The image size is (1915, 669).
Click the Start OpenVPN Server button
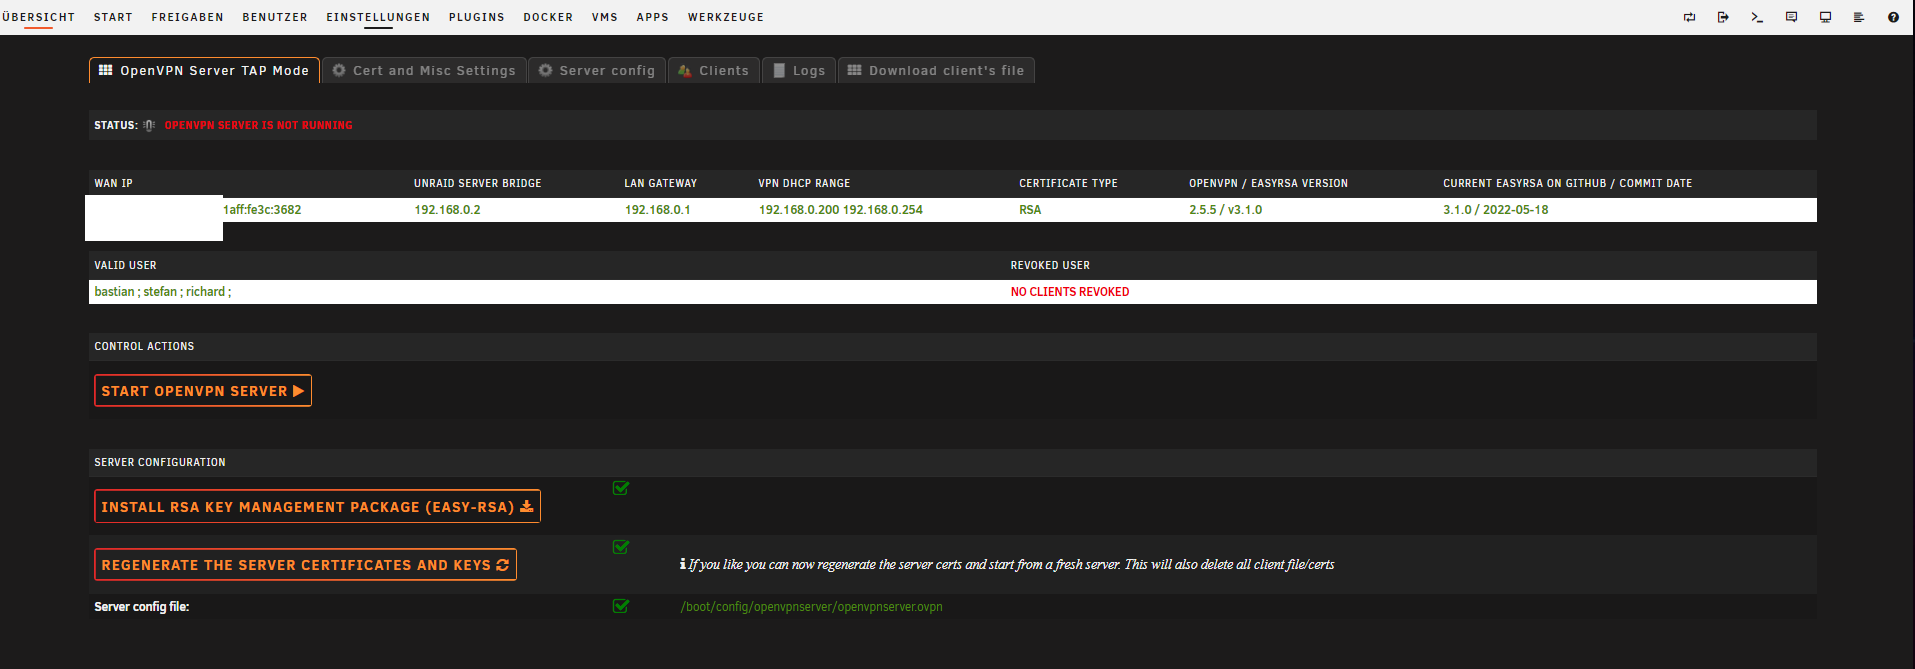pos(203,391)
